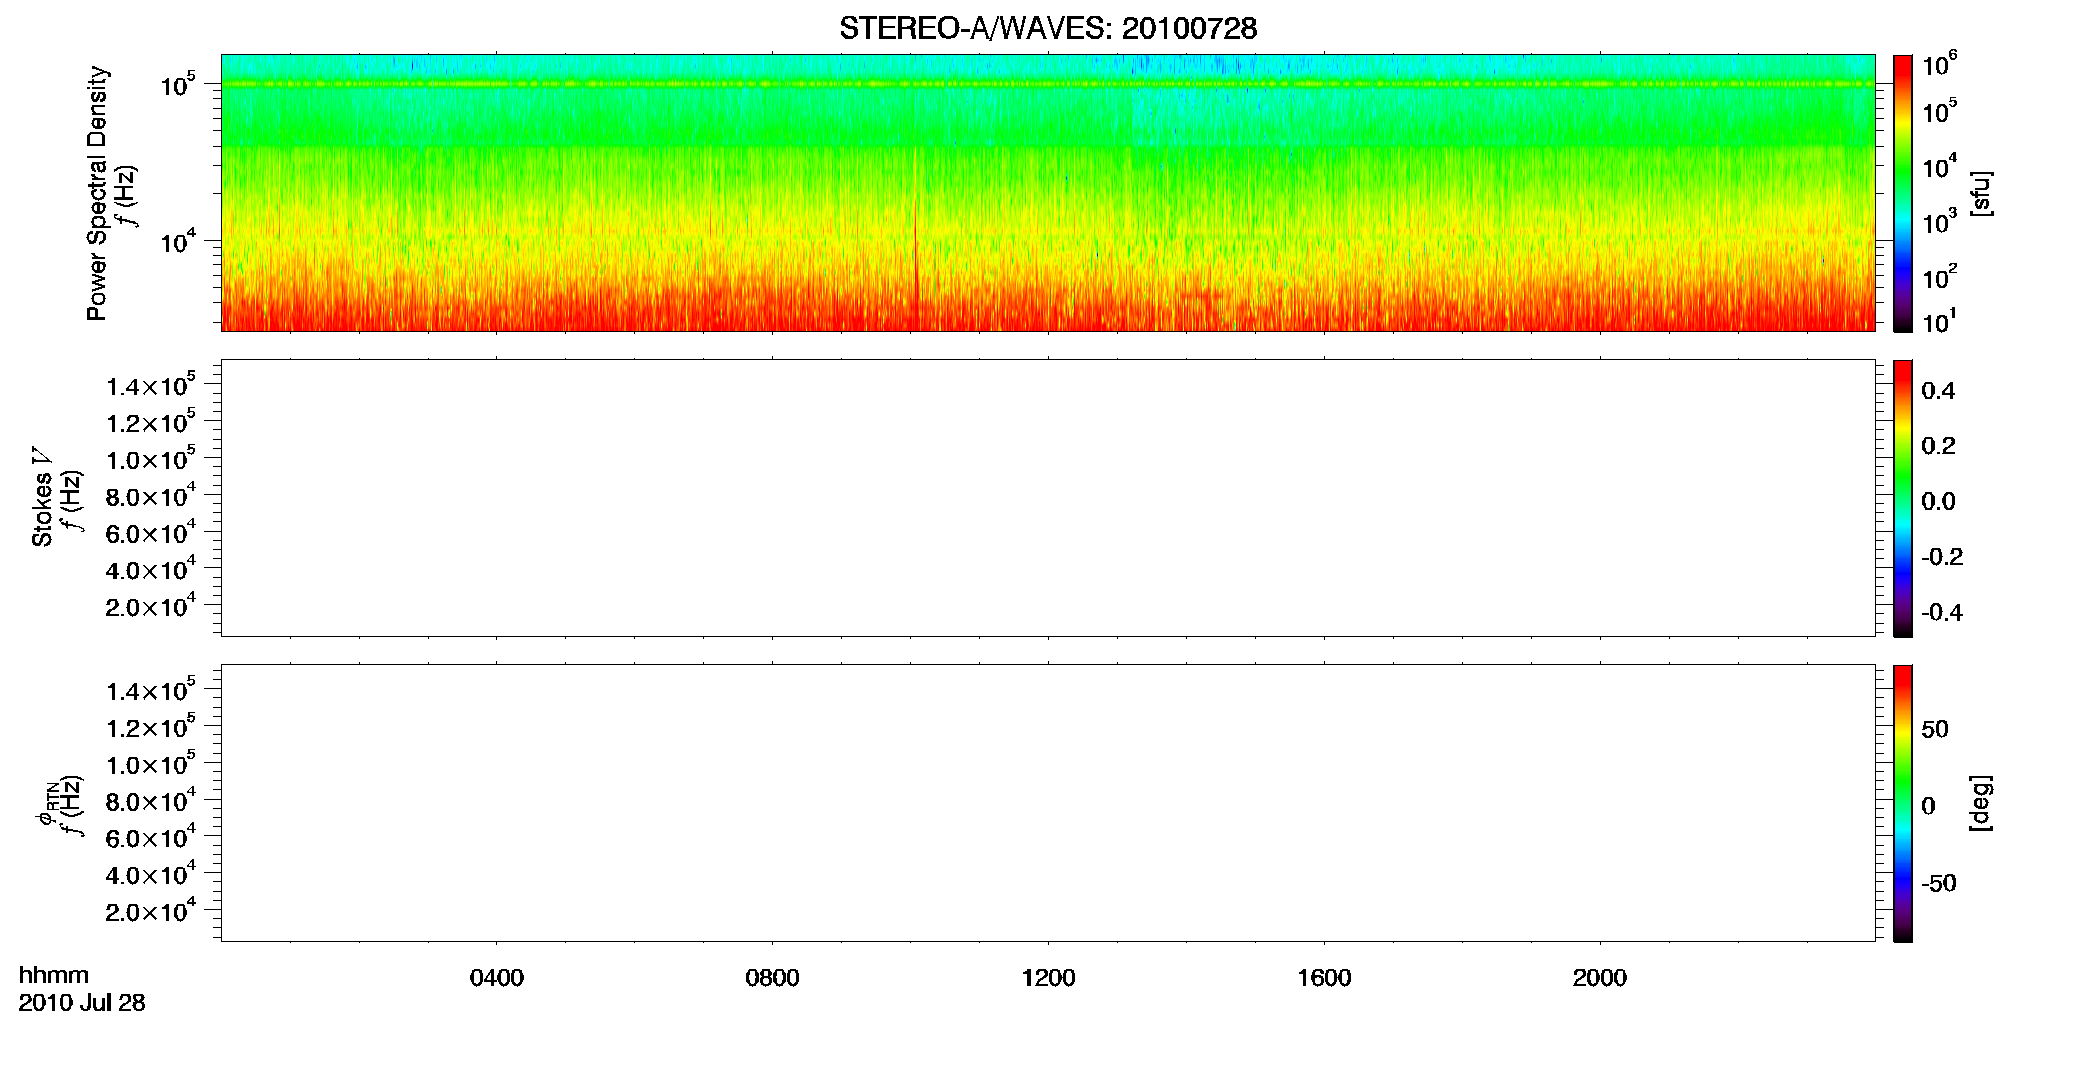This screenshot has width=2096, height=1080.
Task: Click the phi RTN degree color bar
Action: point(1903,803)
